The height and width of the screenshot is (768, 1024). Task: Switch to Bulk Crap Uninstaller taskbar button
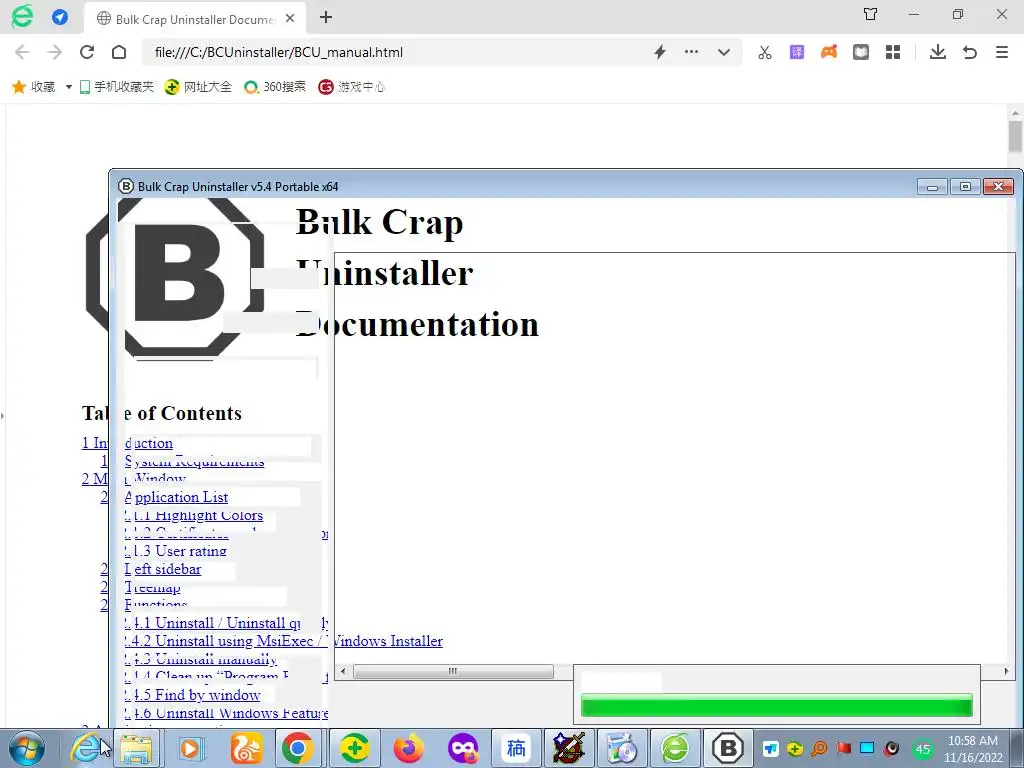[728, 748]
